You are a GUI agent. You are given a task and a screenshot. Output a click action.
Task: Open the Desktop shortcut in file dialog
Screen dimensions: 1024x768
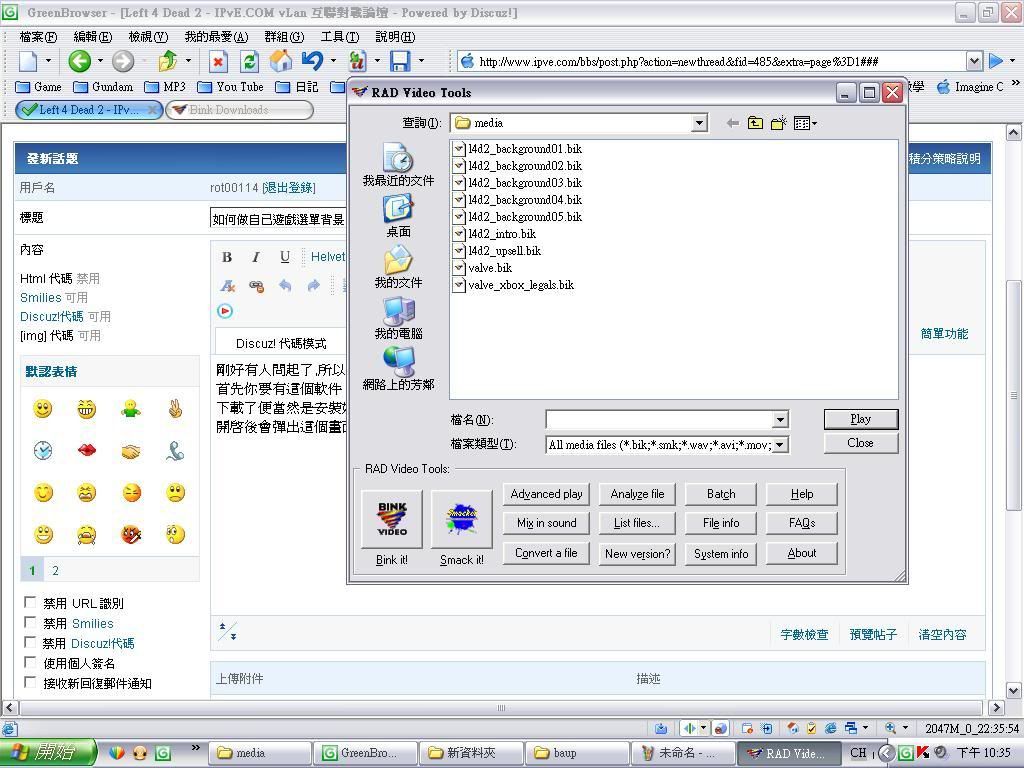(x=398, y=216)
